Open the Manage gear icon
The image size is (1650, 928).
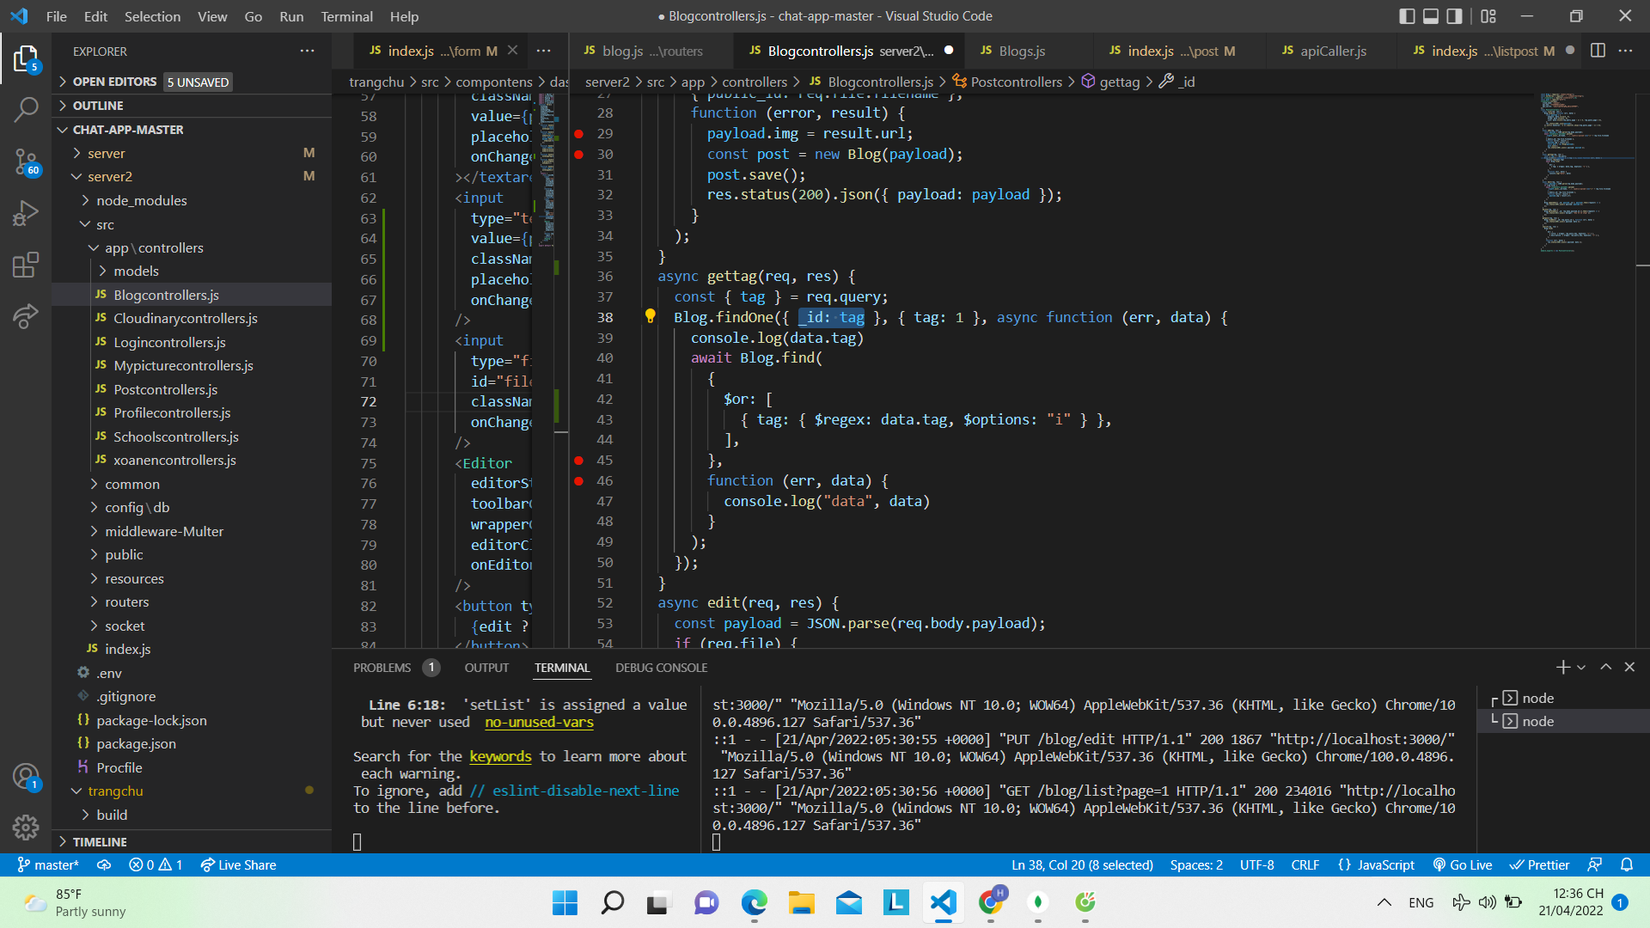click(26, 827)
